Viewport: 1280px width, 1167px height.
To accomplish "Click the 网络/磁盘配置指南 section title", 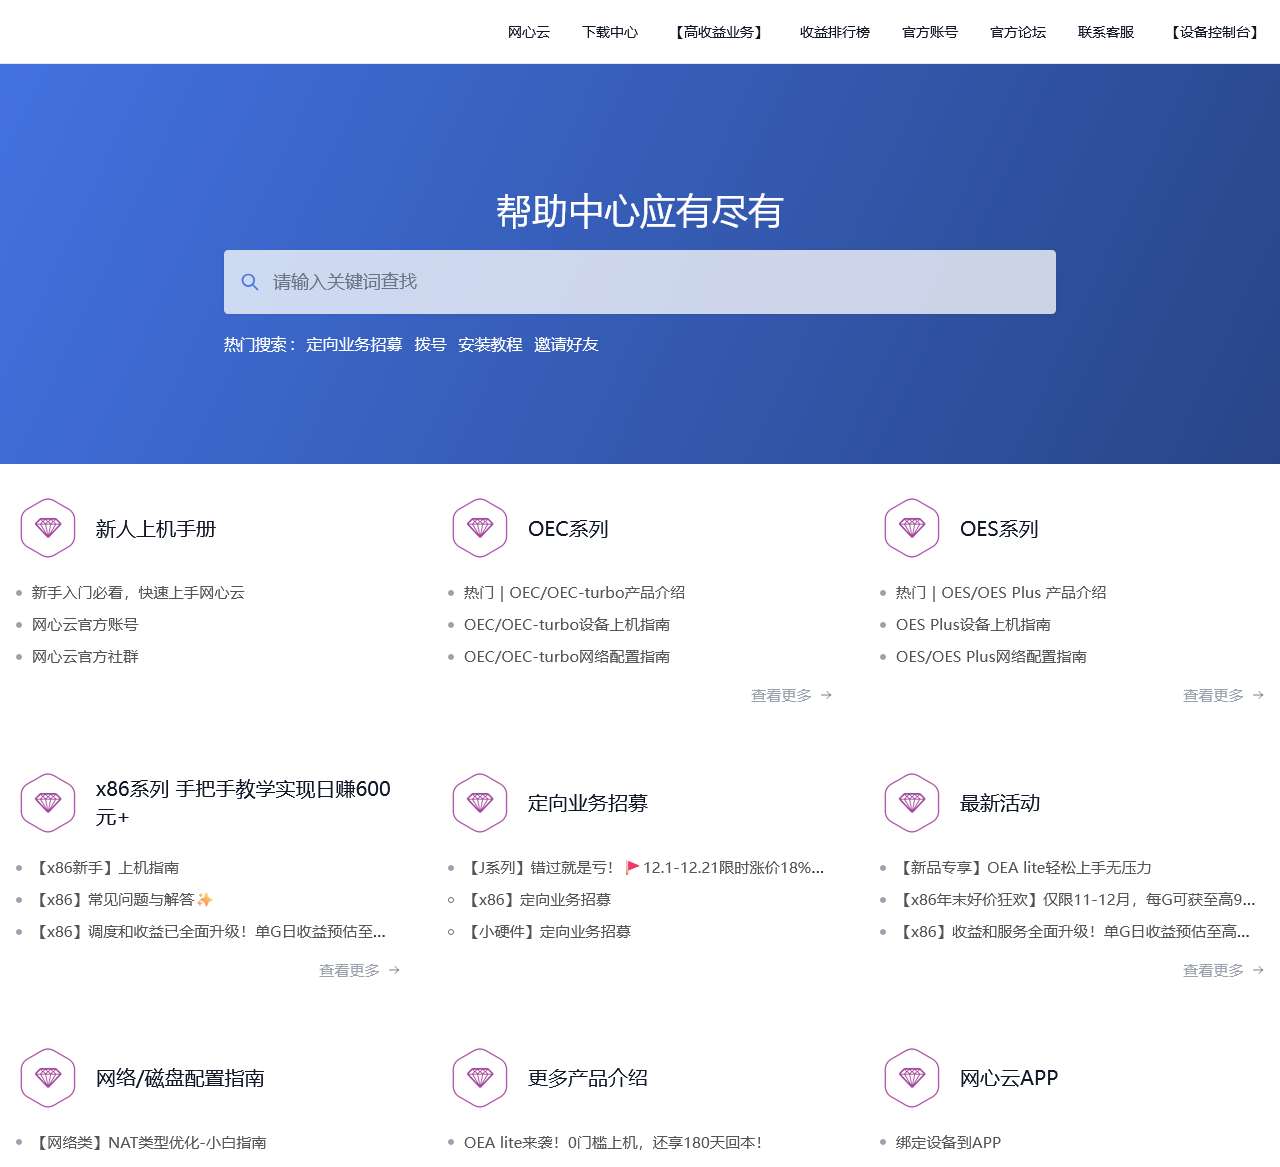I will coord(180,1078).
